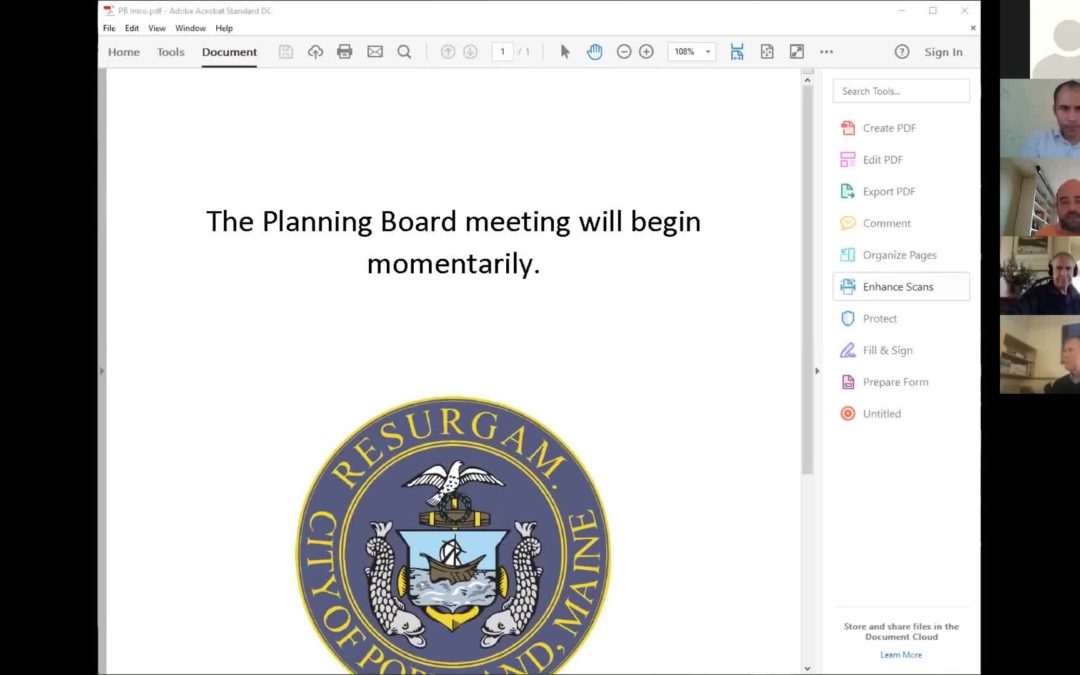Switch to the Home tab
The width and height of the screenshot is (1080, 675).
pyautogui.click(x=124, y=52)
